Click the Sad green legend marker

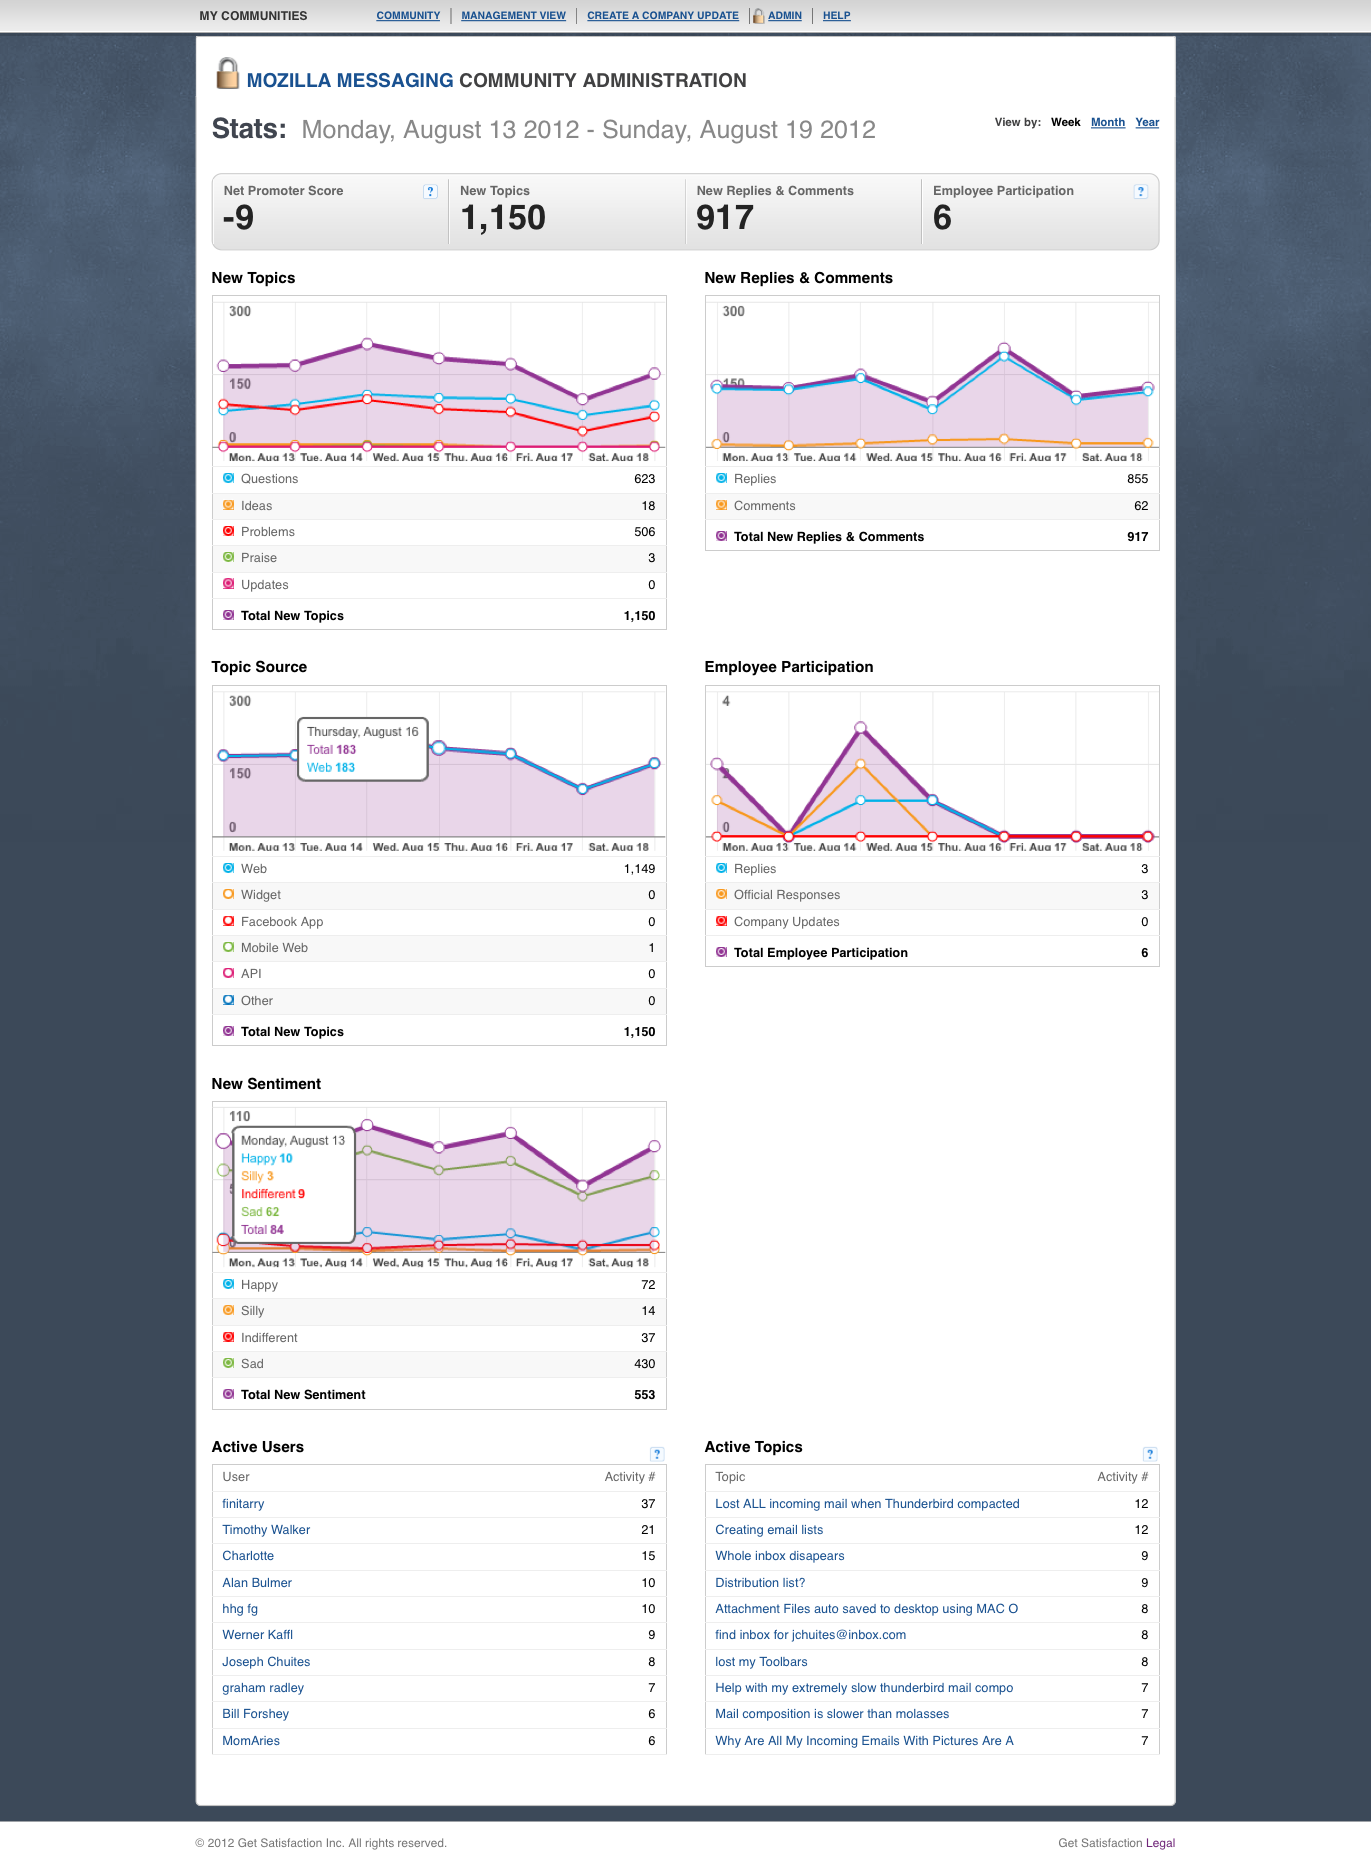228,1363
